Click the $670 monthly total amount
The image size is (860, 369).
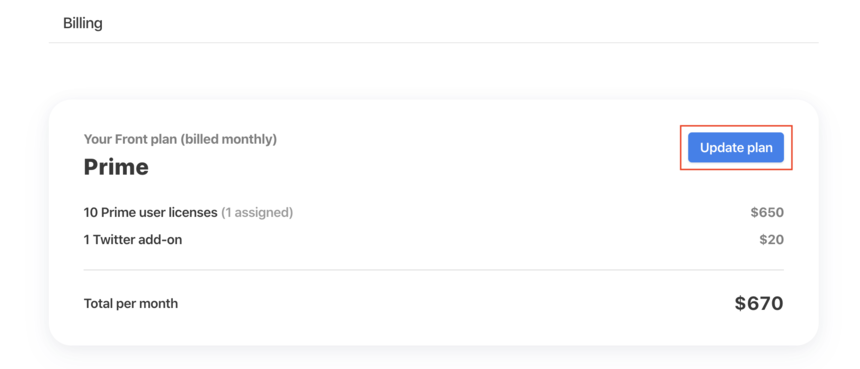(759, 303)
